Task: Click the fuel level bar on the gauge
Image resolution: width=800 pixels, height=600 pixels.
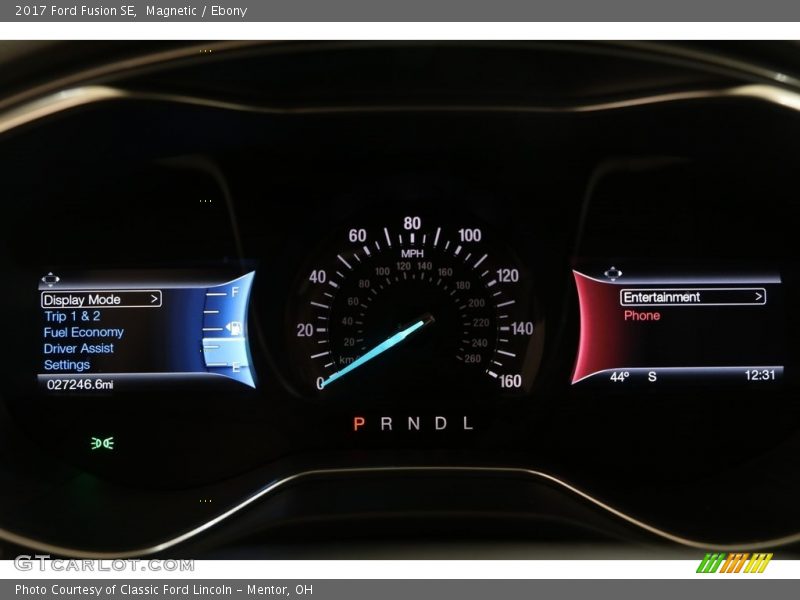Action: pos(223,352)
